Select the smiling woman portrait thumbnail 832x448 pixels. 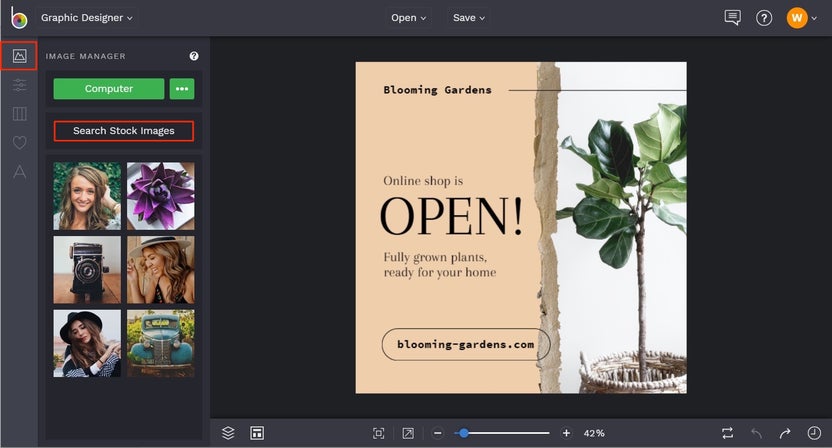pyautogui.click(x=87, y=196)
